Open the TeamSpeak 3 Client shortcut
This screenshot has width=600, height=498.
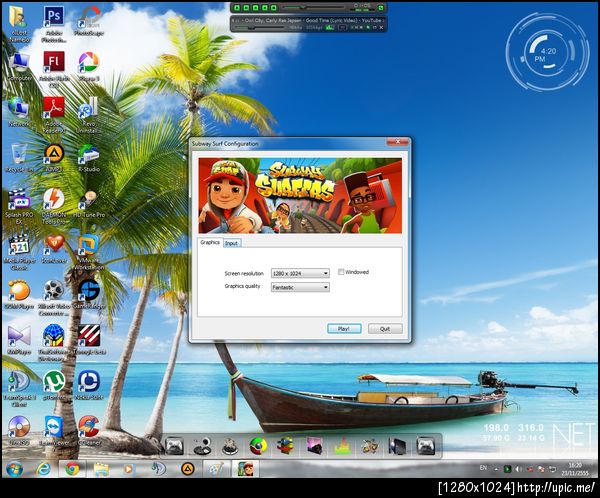19,388
